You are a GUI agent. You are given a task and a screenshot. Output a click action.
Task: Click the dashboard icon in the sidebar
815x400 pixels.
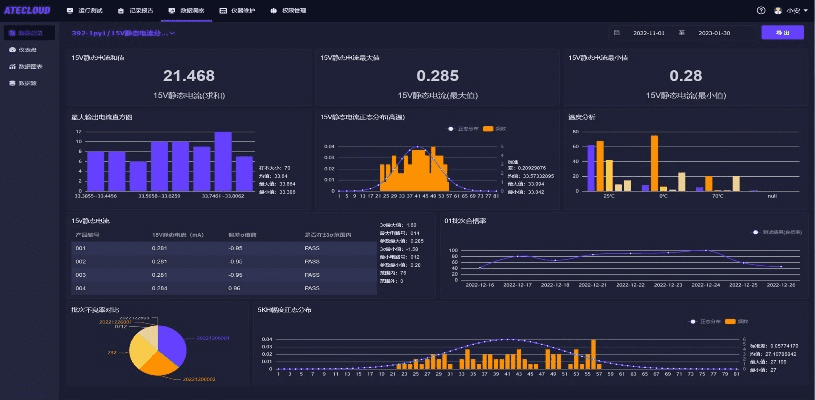tap(12, 49)
